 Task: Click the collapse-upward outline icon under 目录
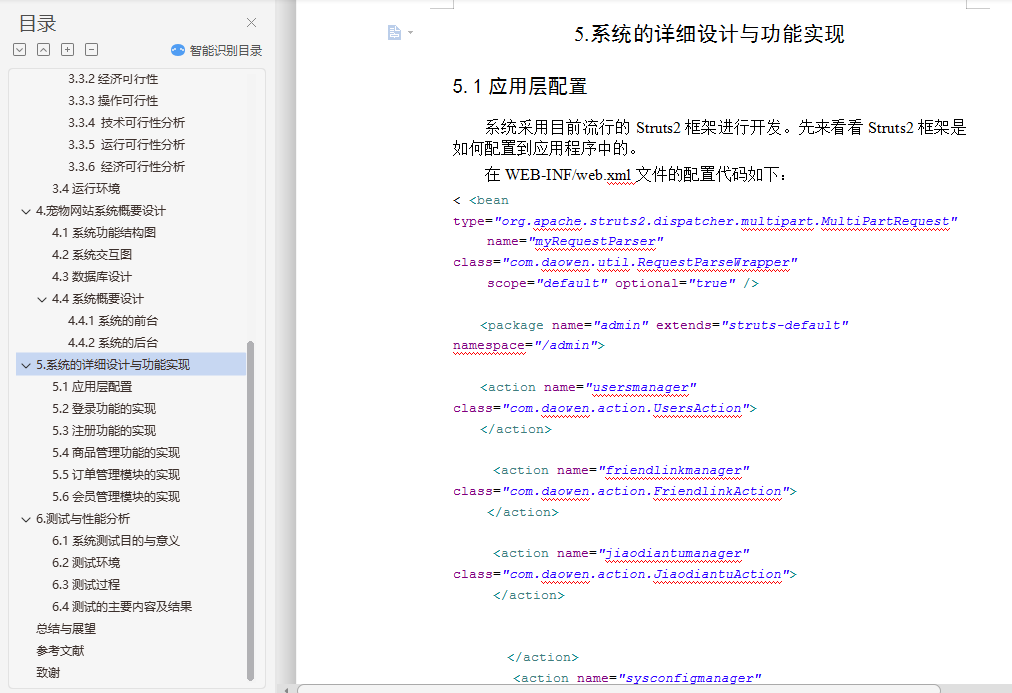[x=43, y=50]
